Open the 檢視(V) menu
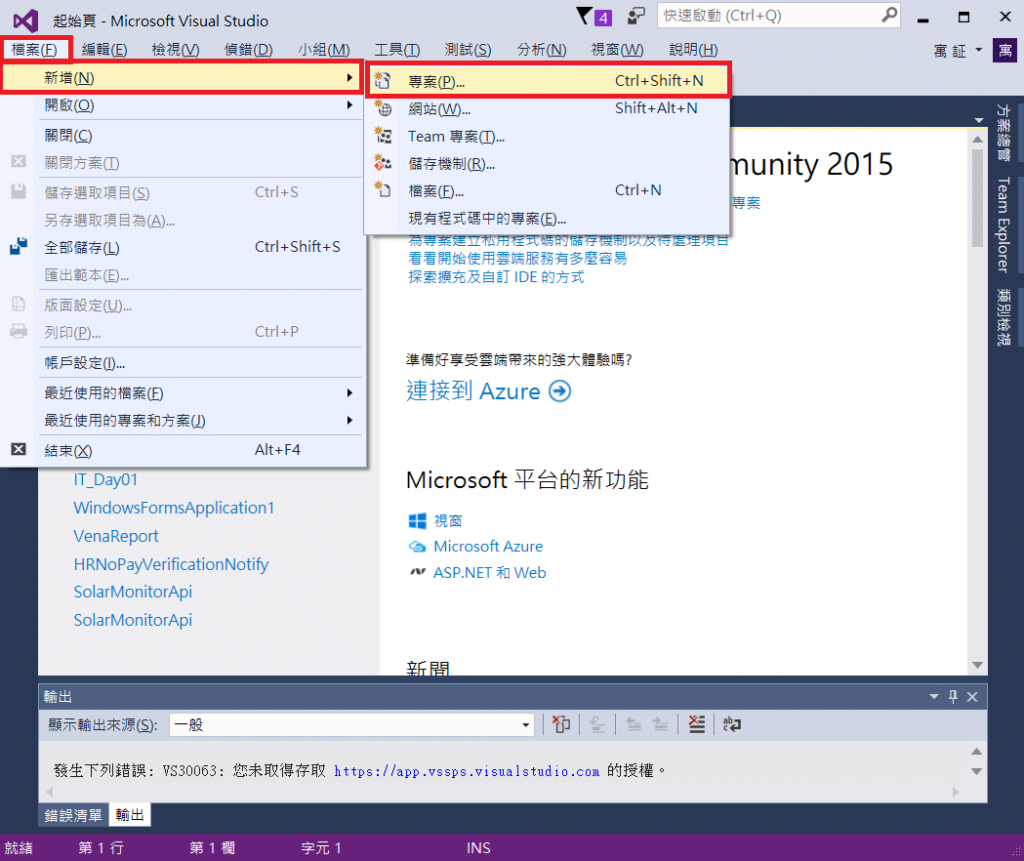 tap(175, 50)
